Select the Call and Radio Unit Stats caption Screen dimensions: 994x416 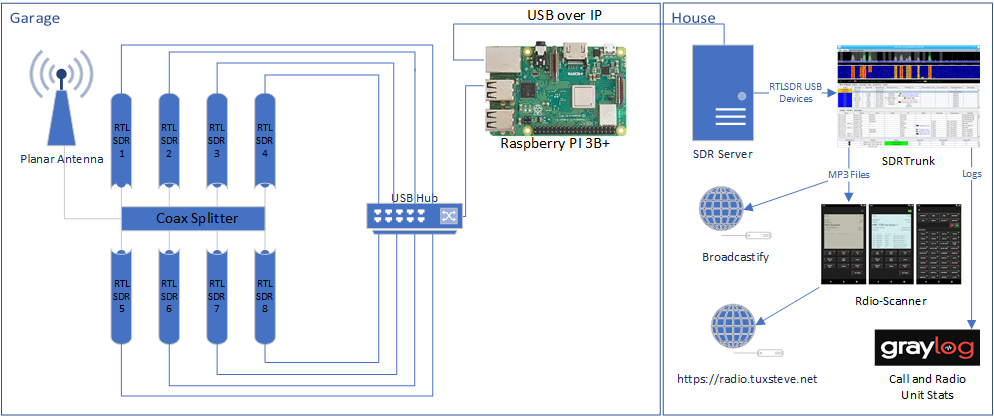[x=921, y=388]
